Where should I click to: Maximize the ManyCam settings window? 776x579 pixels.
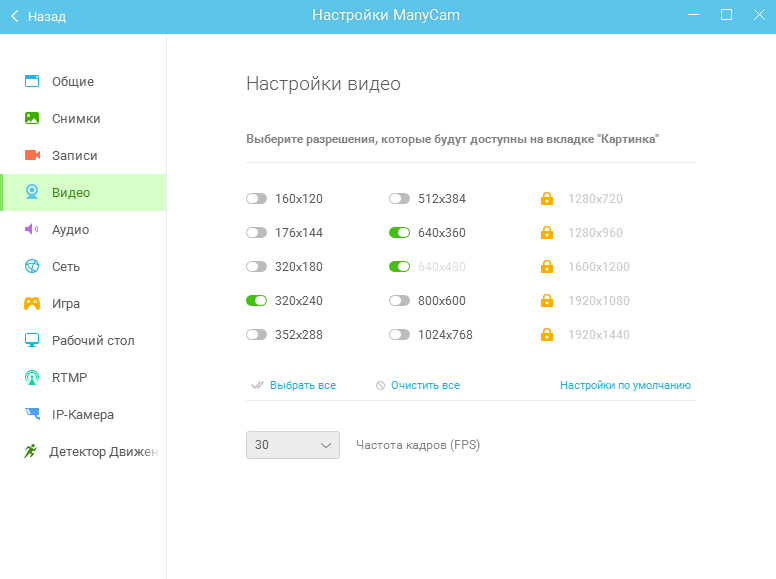click(726, 15)
